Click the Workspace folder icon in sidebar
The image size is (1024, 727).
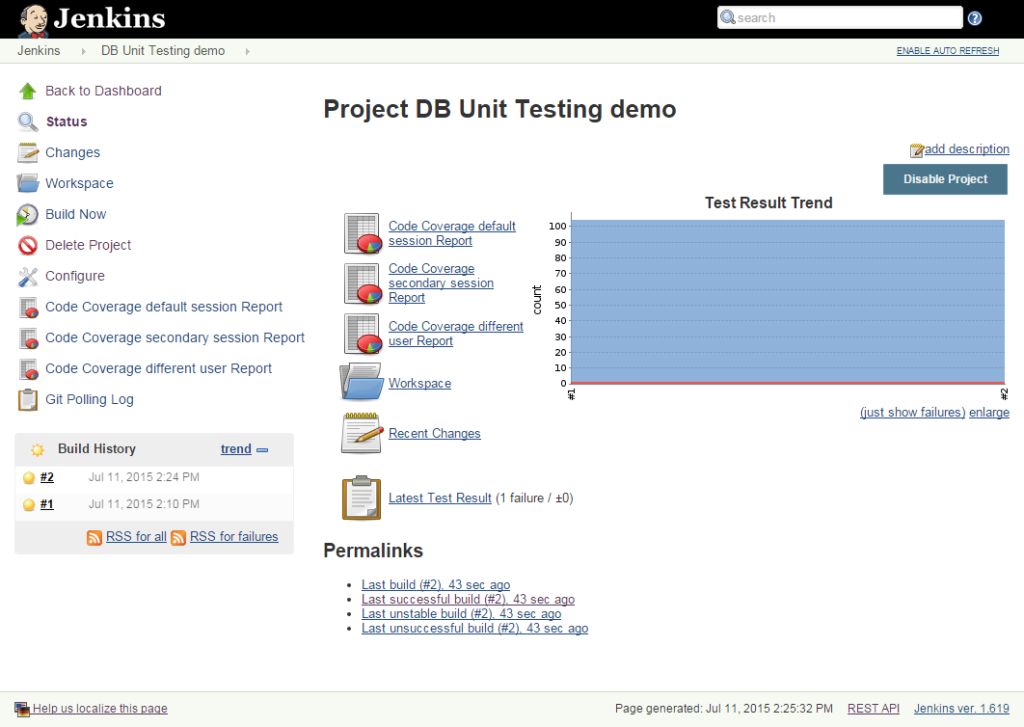point(27,183)
